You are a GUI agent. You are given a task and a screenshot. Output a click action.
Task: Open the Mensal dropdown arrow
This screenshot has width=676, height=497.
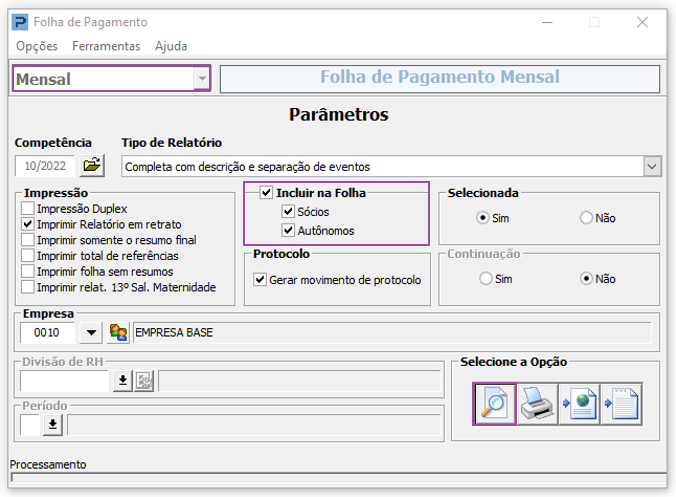point(202,78)
